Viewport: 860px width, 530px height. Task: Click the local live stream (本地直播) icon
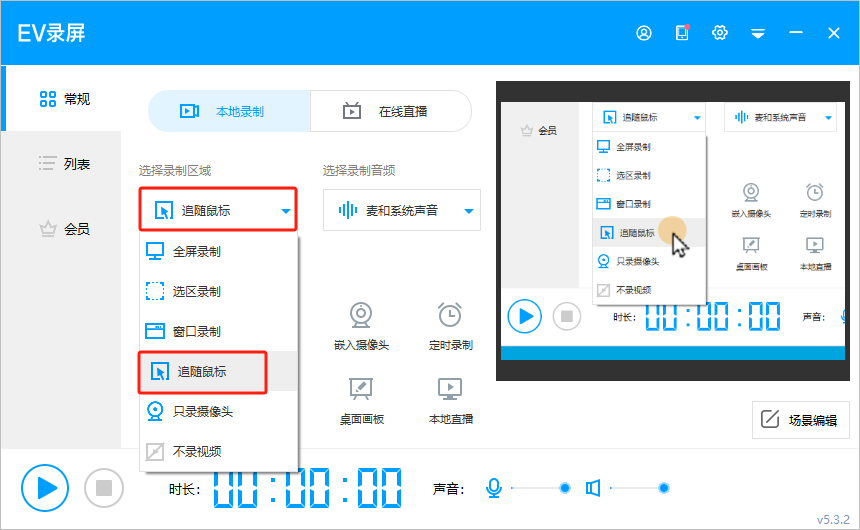449,389
